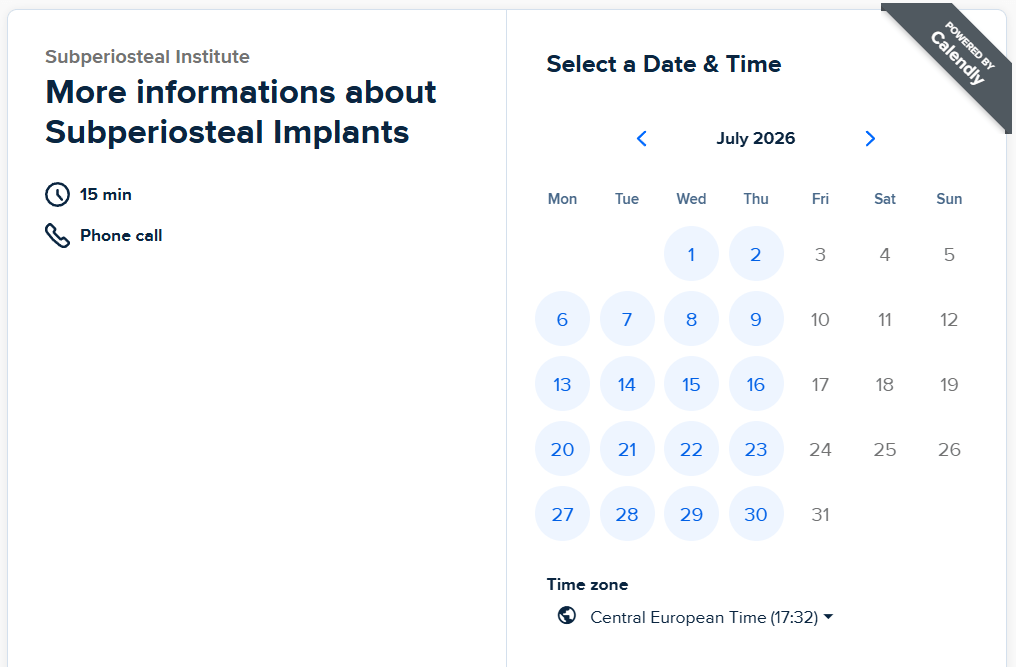Click the time zone dropdown caret arrow
Image resolution: width=1016 pixels, height=667 pixels.
(828, 617)
